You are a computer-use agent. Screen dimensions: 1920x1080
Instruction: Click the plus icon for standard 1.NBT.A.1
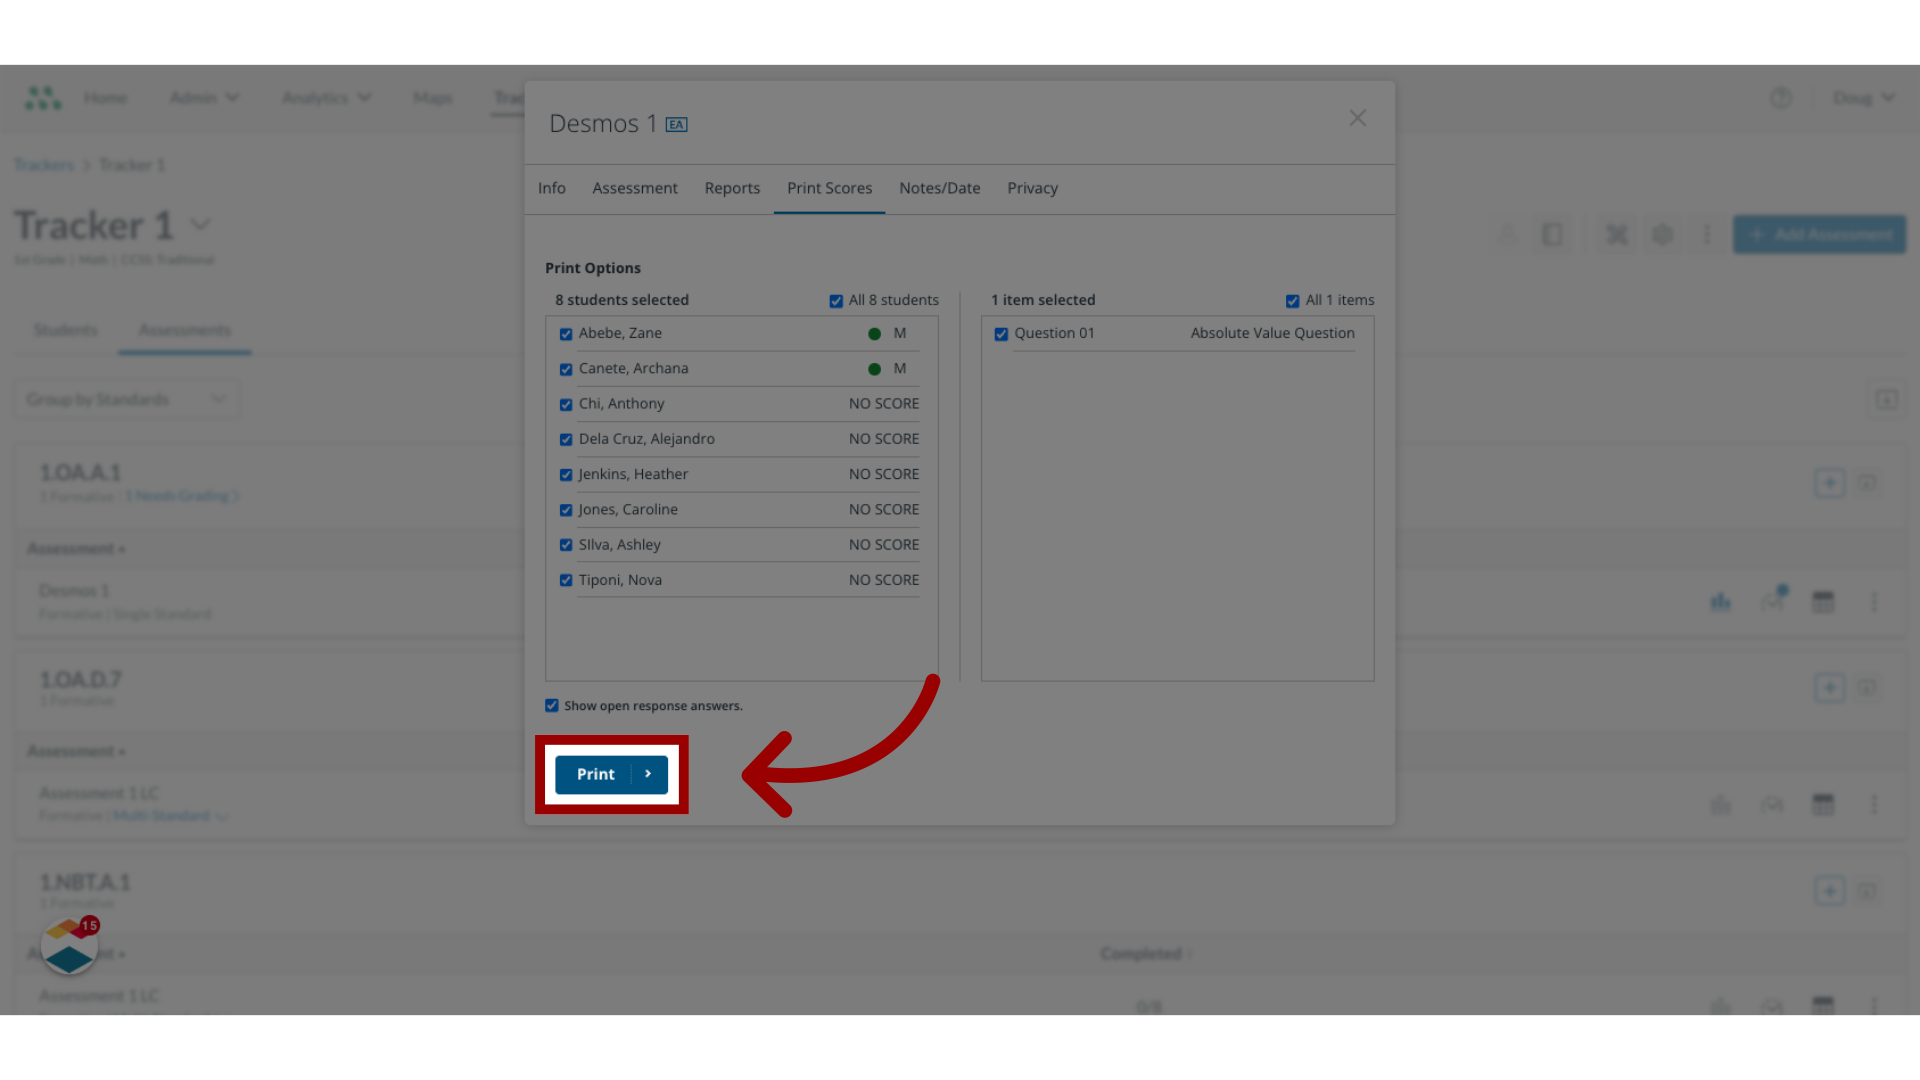coord(1829,891)
